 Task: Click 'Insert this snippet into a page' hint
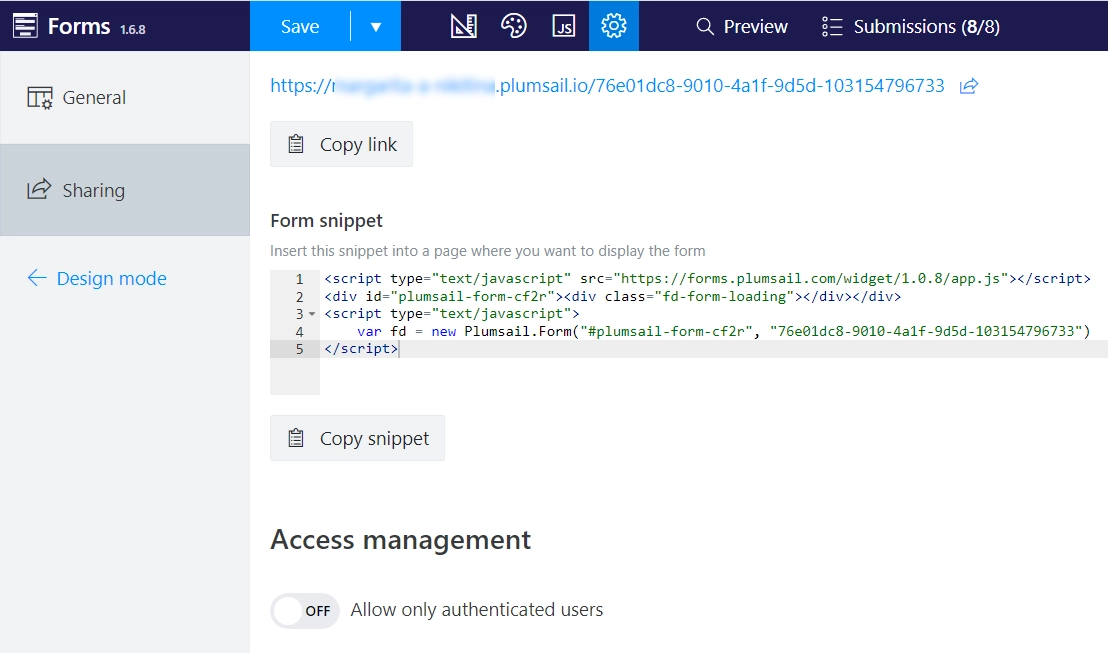click(x=488, y=251)
